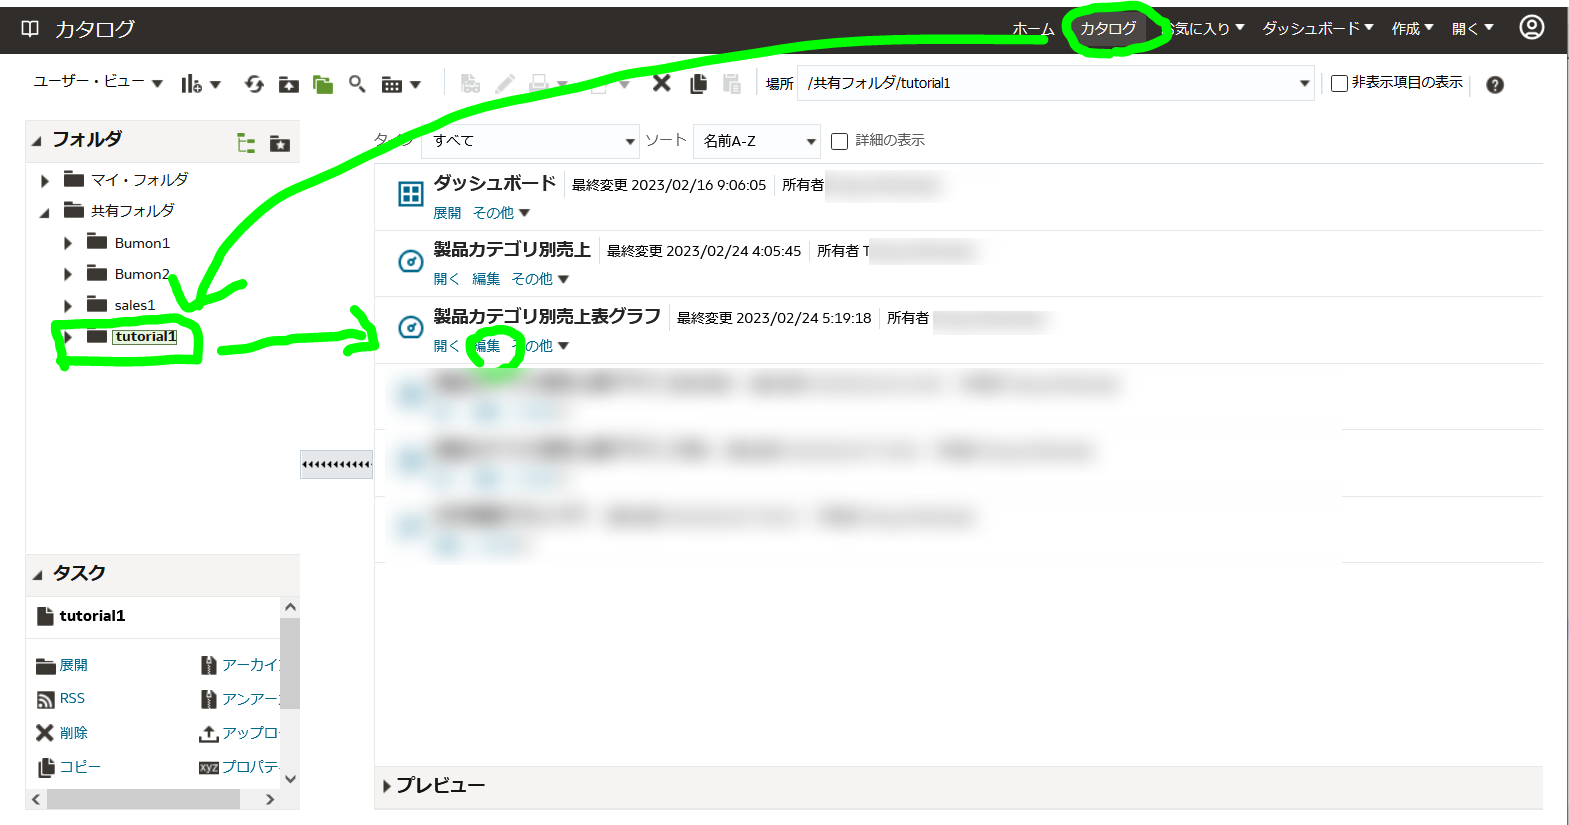Collapse the 共有フォルダ tree node
The image size is (1569, 825).
(x=44, y=213)
